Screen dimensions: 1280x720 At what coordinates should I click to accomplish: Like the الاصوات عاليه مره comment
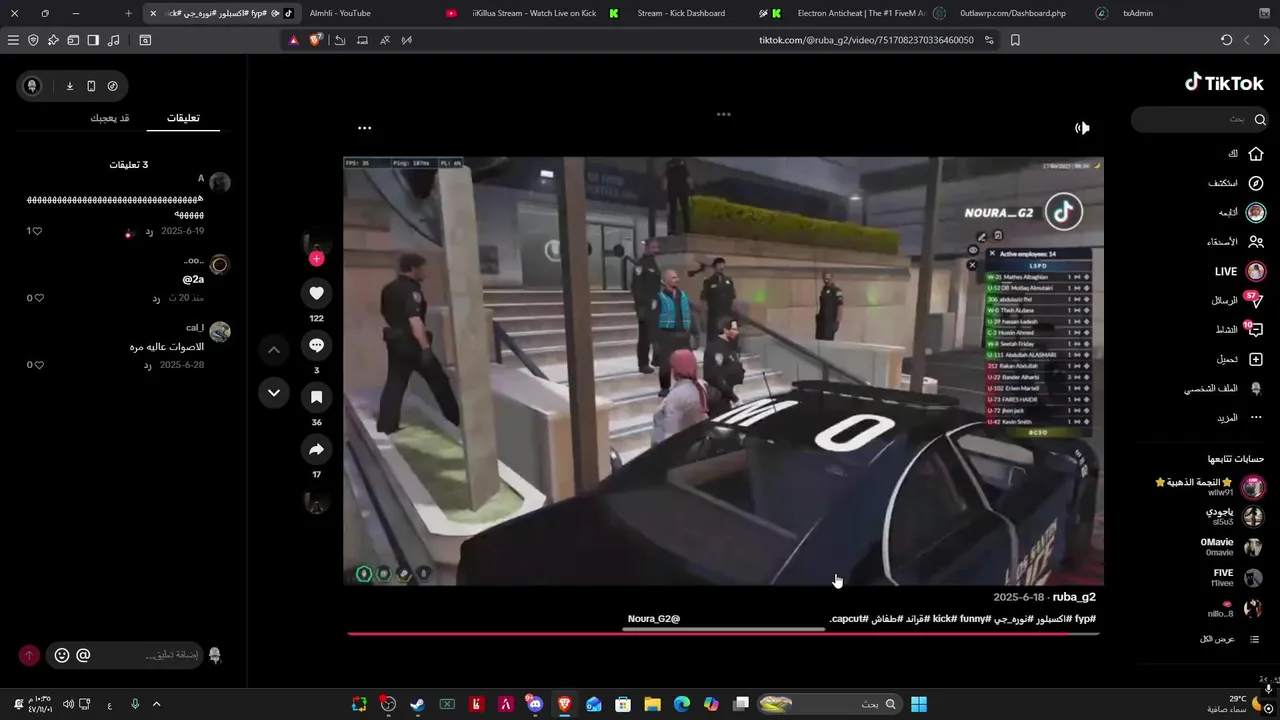pyautogui.click(x=37, y=365)
